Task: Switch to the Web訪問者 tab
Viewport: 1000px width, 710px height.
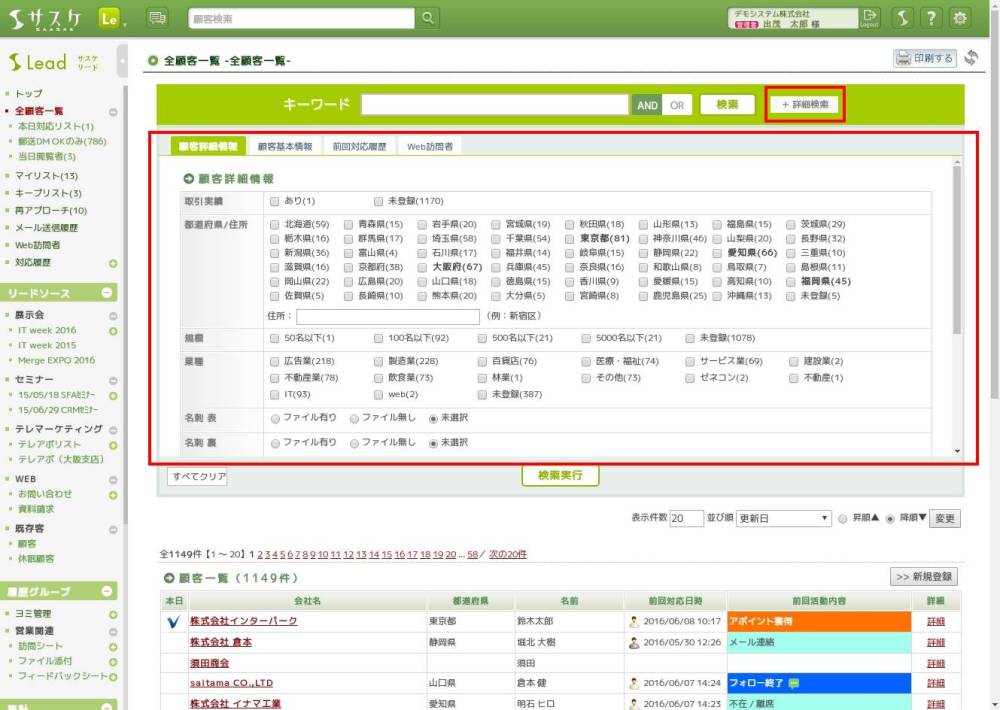Action: (x=429, y=146)
